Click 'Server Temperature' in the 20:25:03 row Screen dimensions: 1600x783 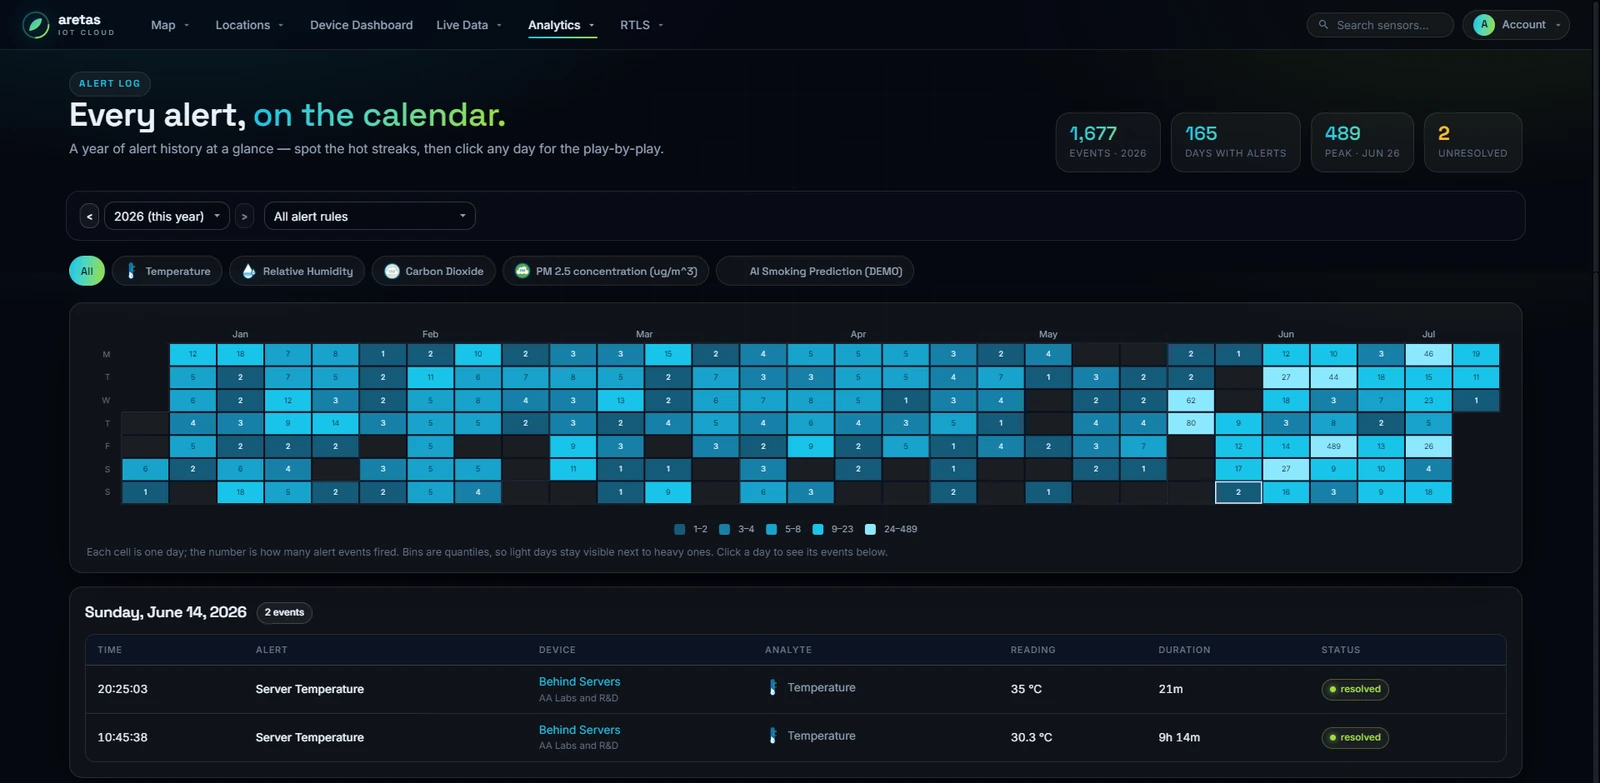(x=309, y=689)
